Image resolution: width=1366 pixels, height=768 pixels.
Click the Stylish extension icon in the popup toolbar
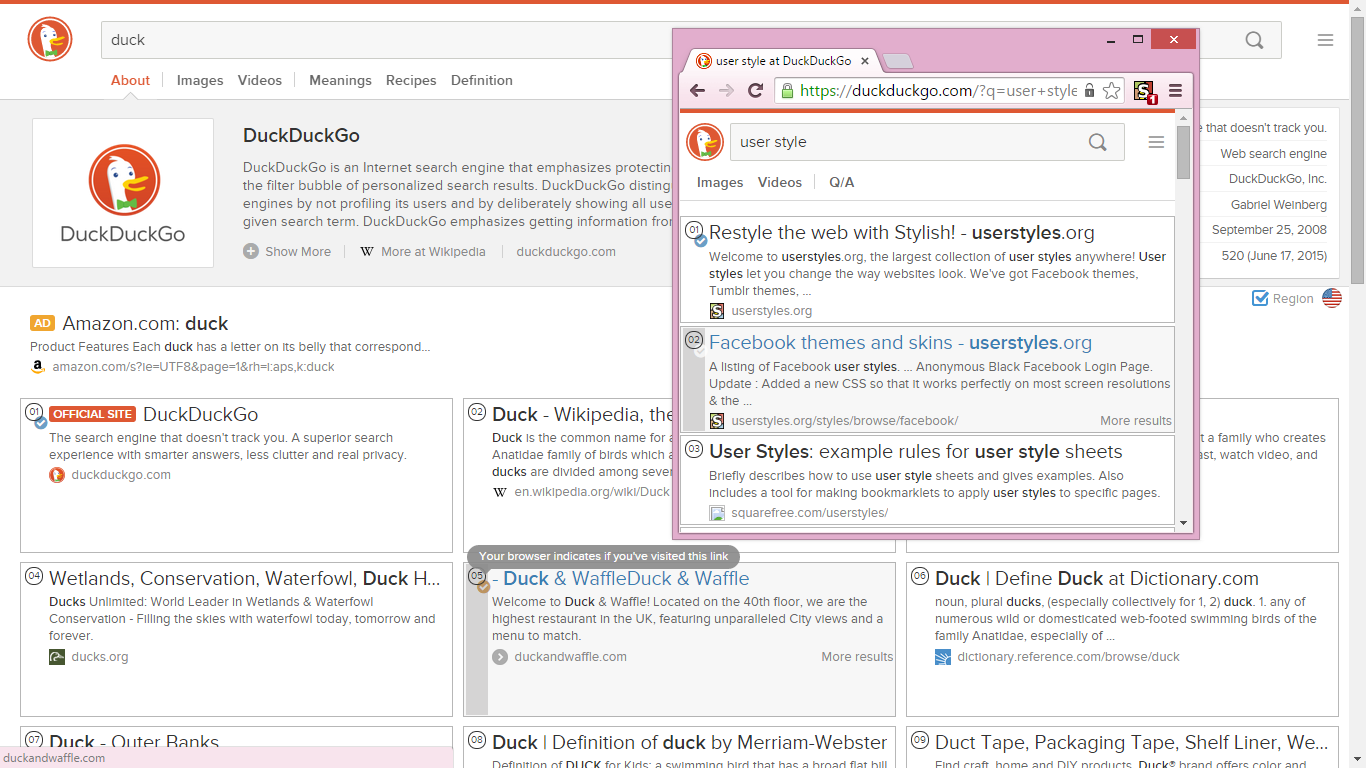tap(1144, 90)
